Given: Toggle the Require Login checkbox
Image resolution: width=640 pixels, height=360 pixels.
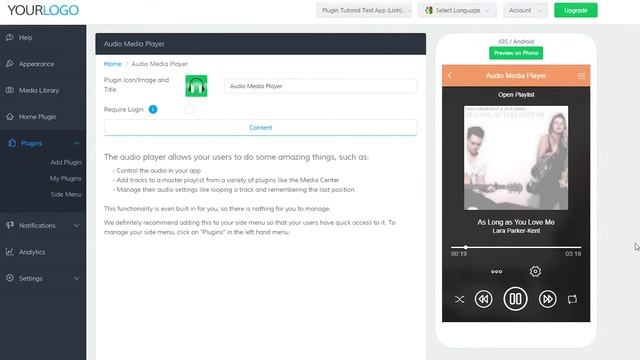Looking at the screenshot, I should [189, 109].
